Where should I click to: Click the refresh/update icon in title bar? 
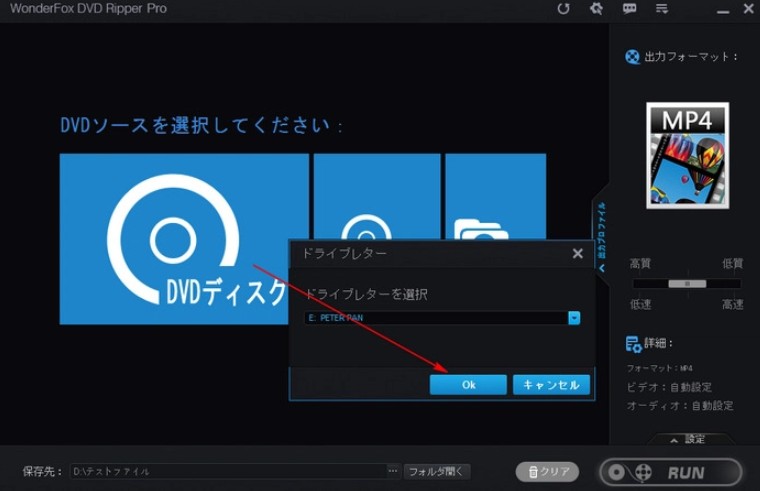tap(563, 9)
